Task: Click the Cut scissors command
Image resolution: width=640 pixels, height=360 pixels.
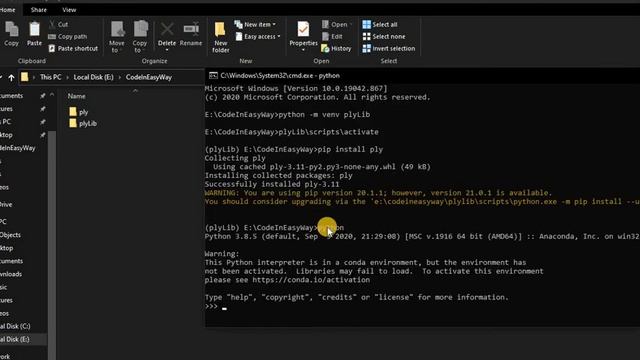Action: [x=58, y=24]
